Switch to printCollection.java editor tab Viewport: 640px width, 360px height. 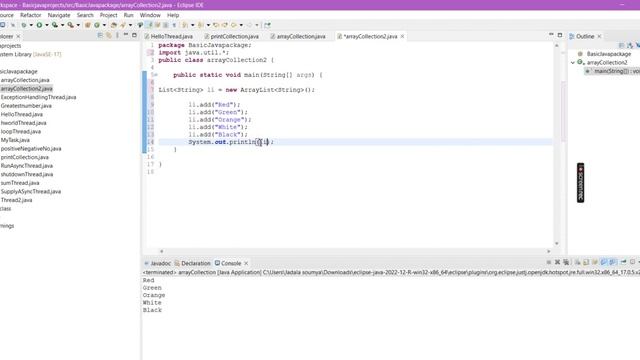pyautogui.click(x=231, y=36)
